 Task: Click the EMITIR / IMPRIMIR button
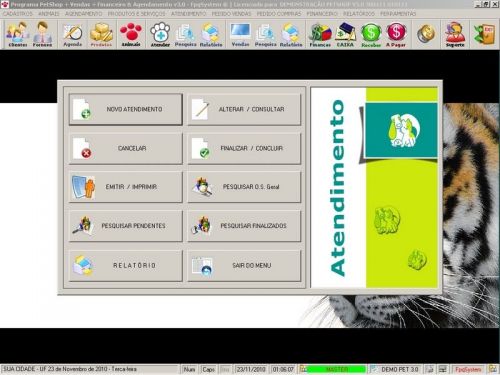click(126, 187)
